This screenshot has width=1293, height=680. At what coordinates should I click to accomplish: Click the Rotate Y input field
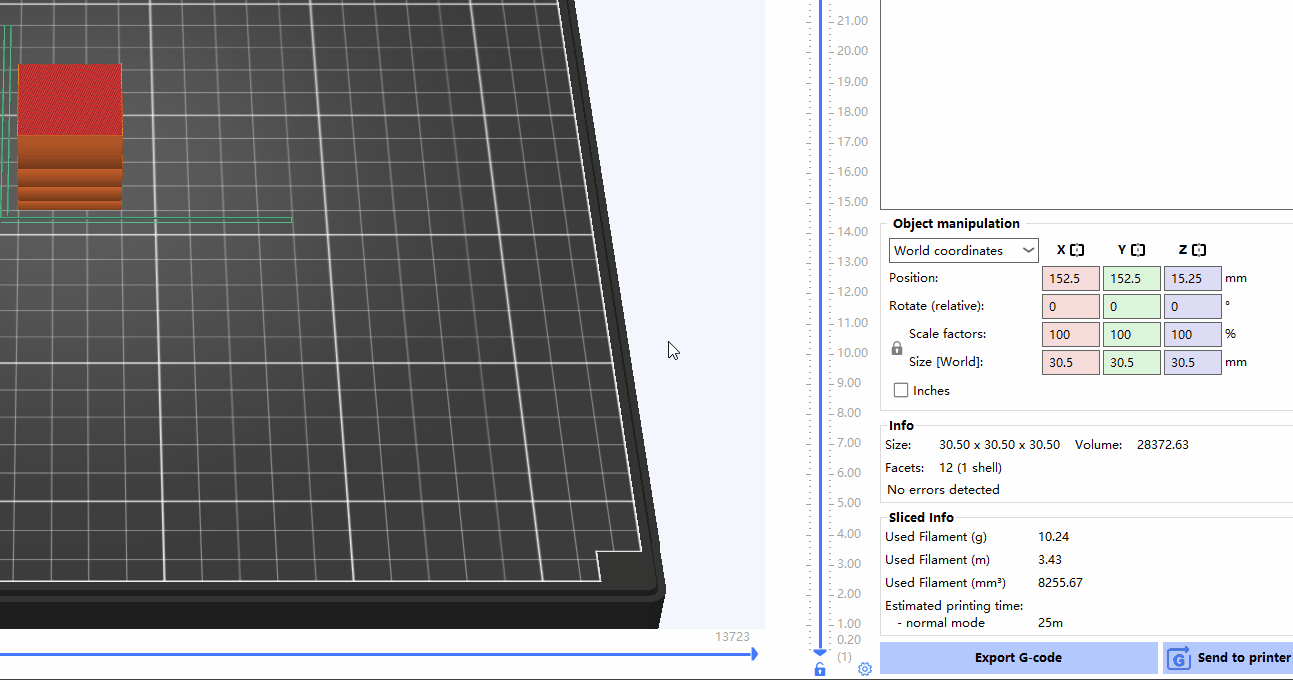[1131, 307]
